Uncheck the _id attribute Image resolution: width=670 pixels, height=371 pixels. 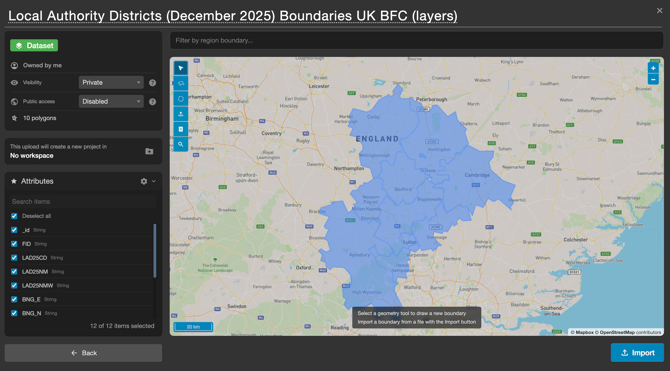[x=14, y=230]
